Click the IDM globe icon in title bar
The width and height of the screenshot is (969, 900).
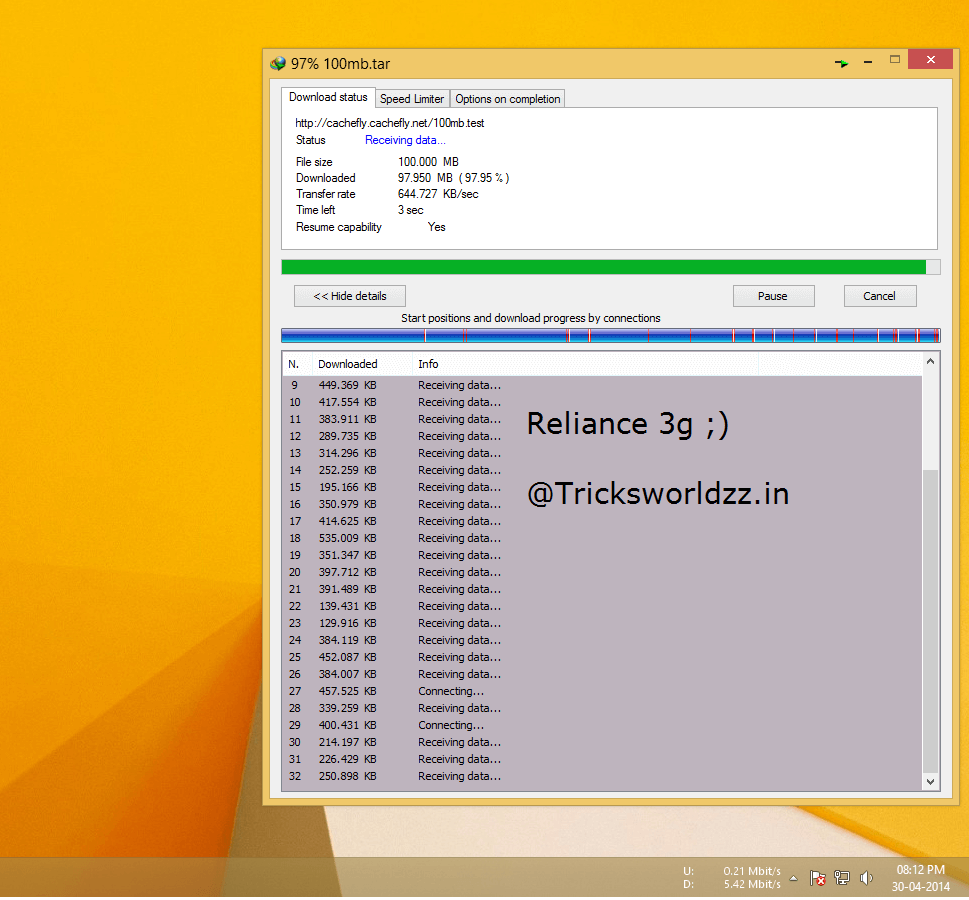278,63
